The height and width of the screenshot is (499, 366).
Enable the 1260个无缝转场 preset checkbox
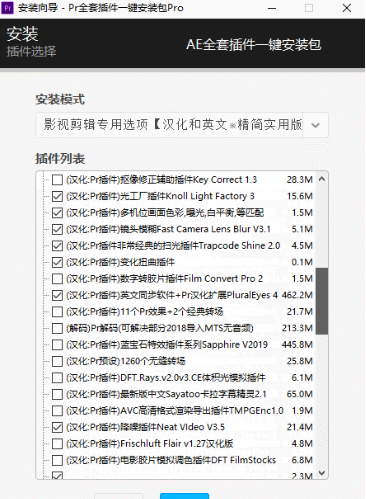[x=57, y=361]
